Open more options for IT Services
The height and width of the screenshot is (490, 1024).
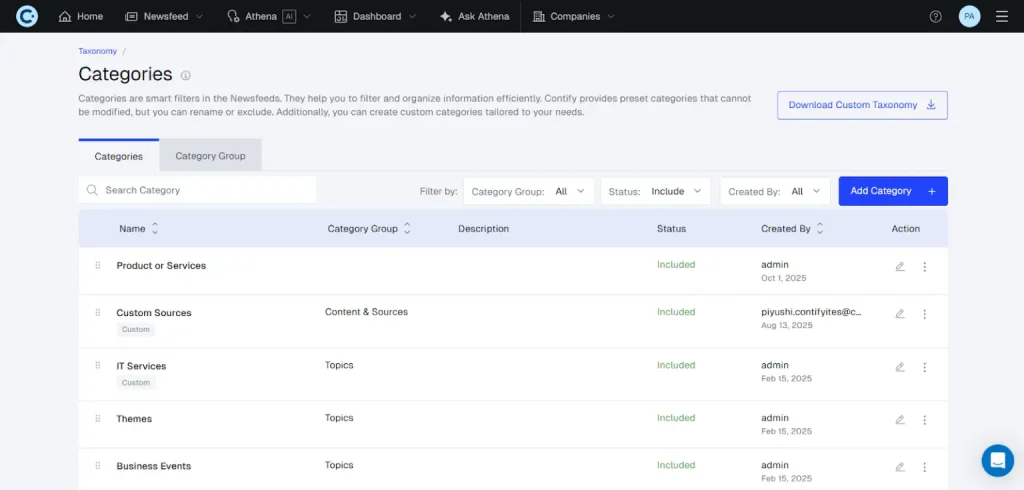pos(924,367)
